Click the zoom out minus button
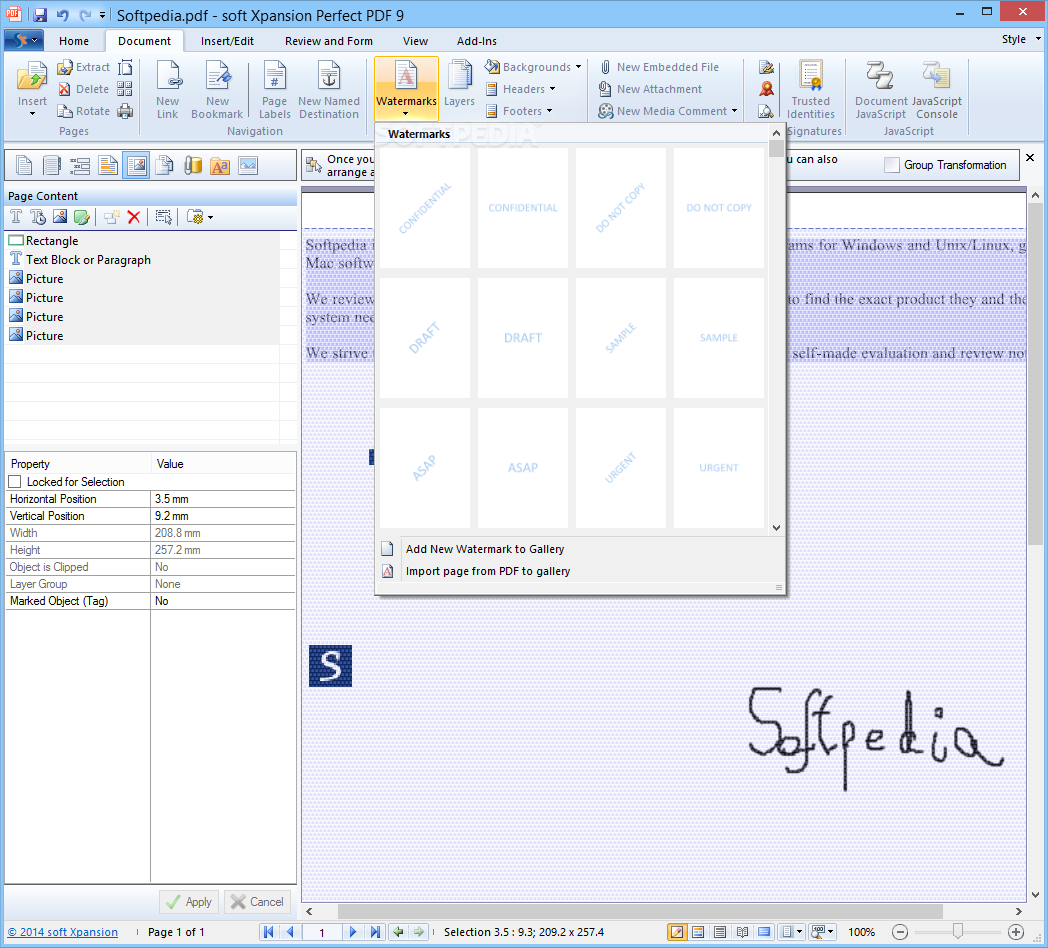1048x948 pixels. pos(900,932)
